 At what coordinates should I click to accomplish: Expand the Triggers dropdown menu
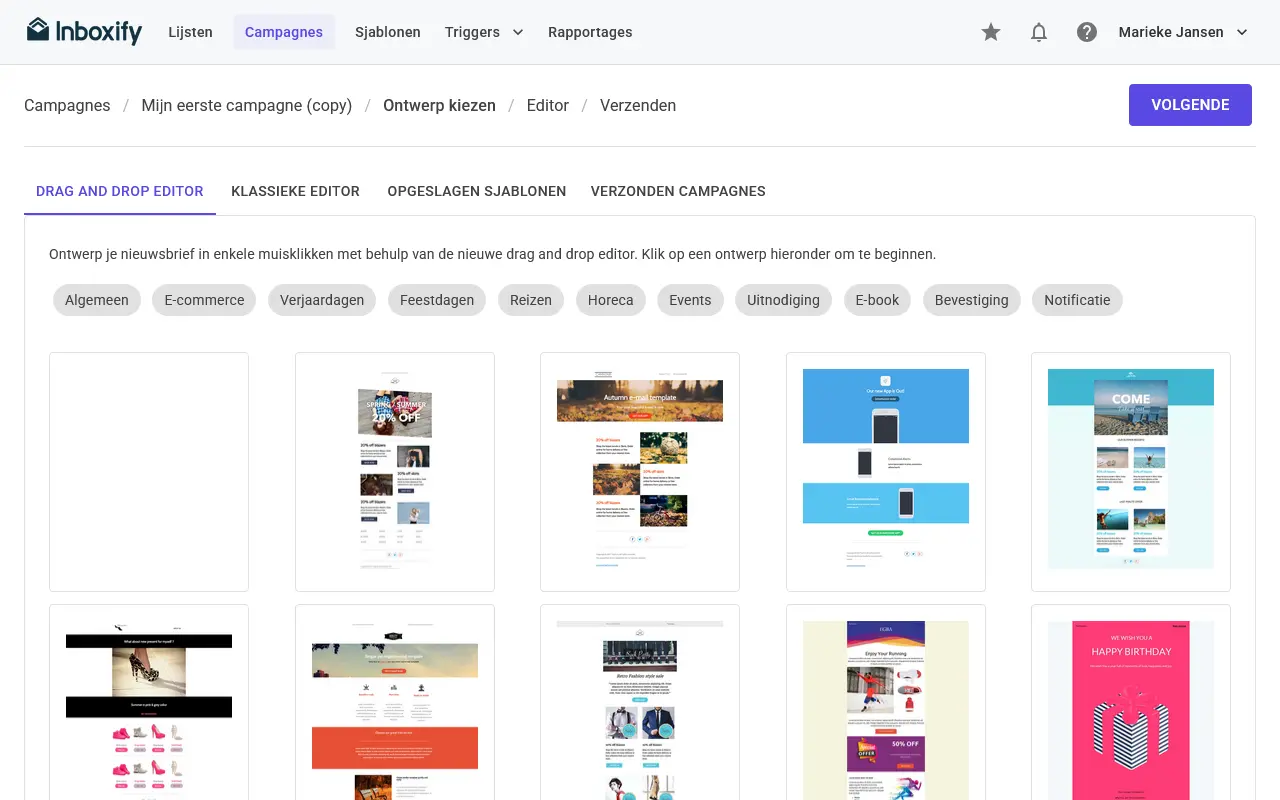[x=484, y=32]
